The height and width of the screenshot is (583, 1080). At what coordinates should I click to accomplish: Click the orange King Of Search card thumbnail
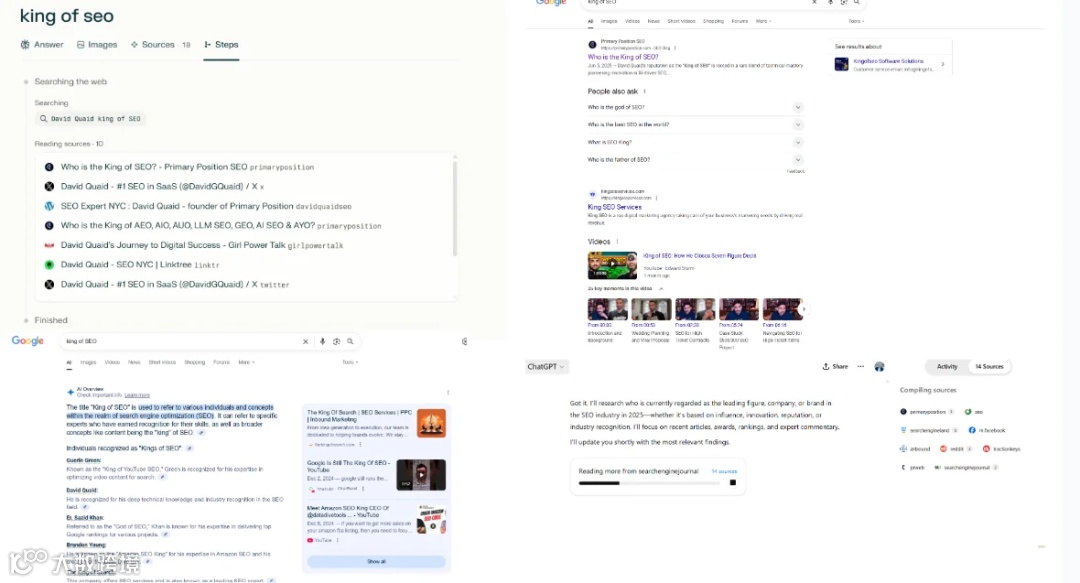431,423
